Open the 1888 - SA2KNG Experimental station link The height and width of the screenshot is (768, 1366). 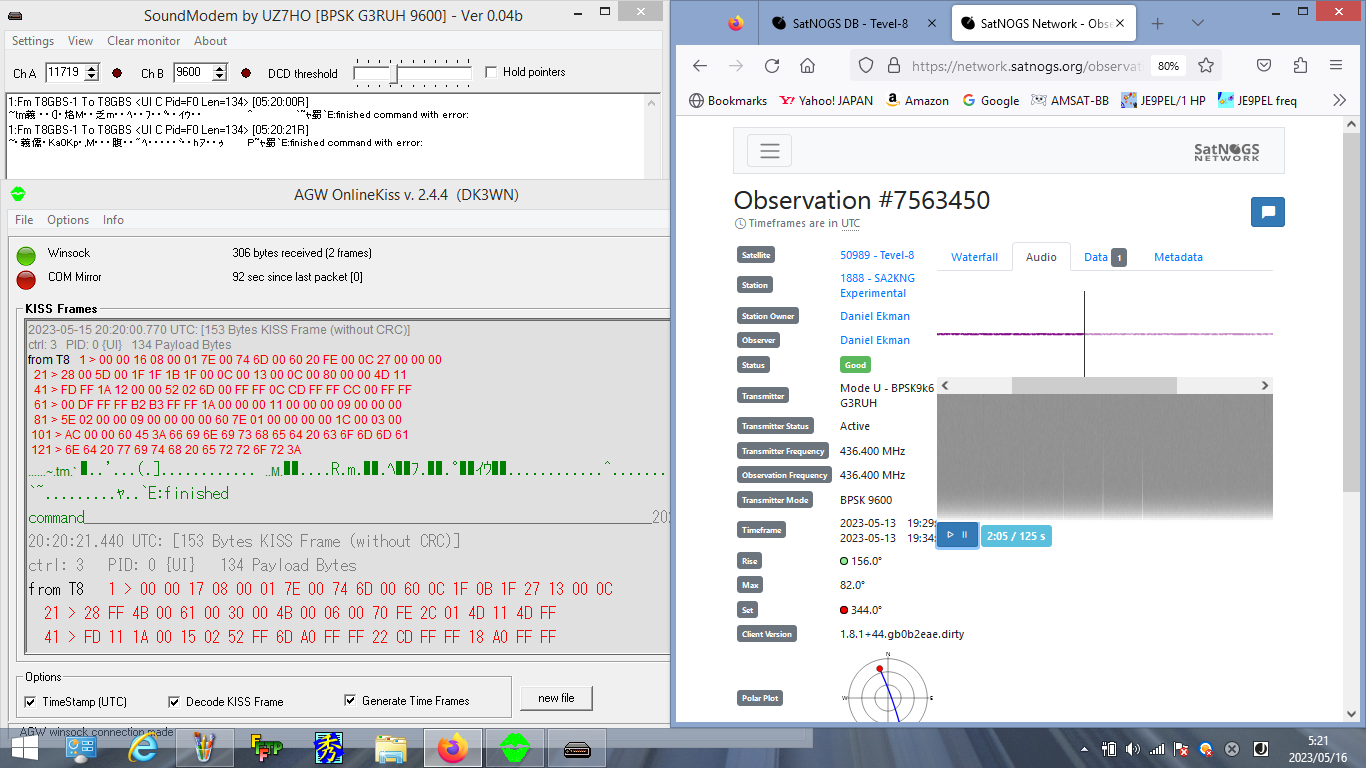[877, 285]
